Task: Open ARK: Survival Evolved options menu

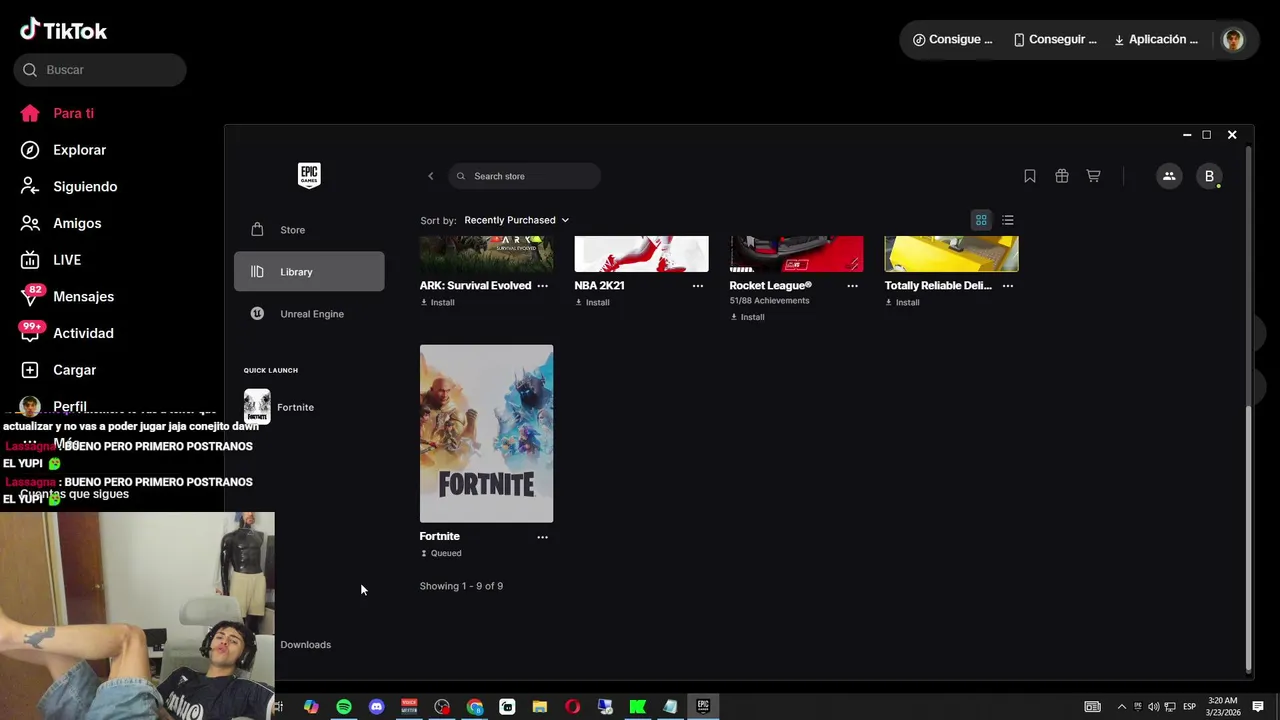Action: 543,286
